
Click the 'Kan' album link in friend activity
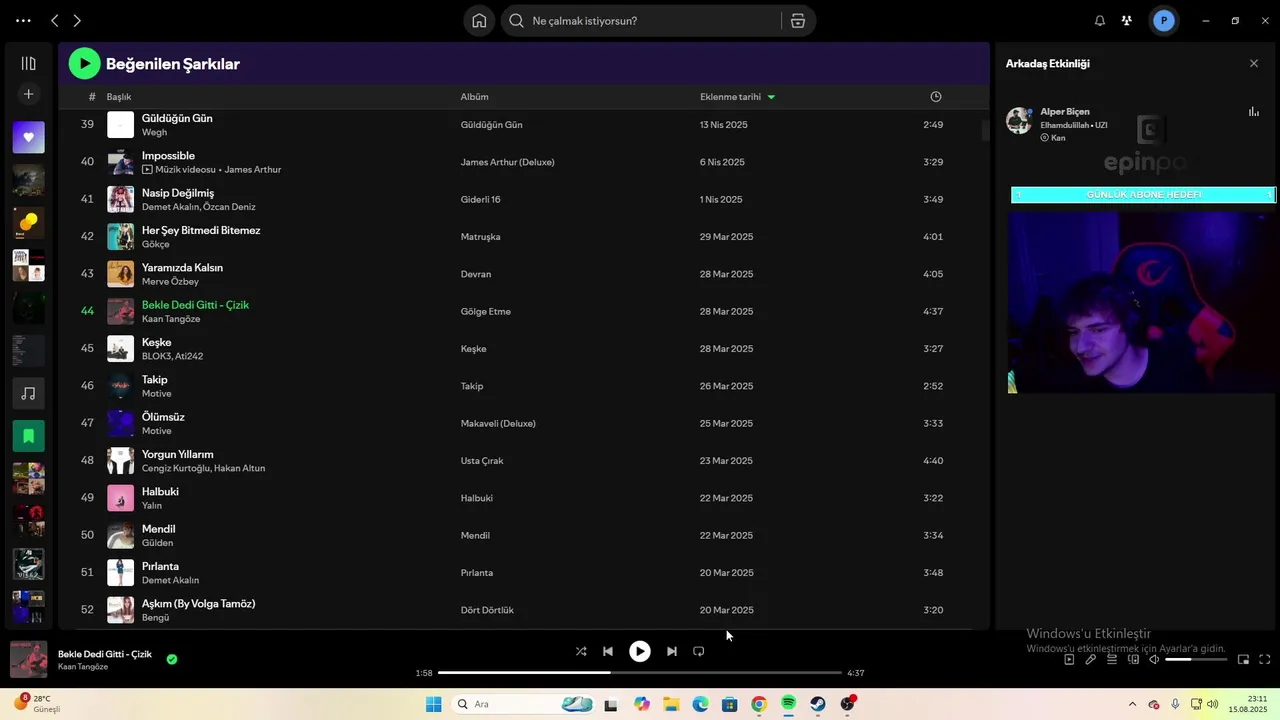(x=1058, y=138)
